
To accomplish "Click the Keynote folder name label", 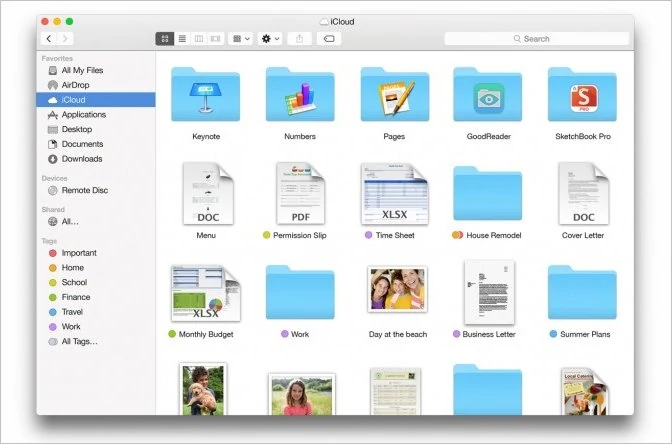I will tap(206, 136).
